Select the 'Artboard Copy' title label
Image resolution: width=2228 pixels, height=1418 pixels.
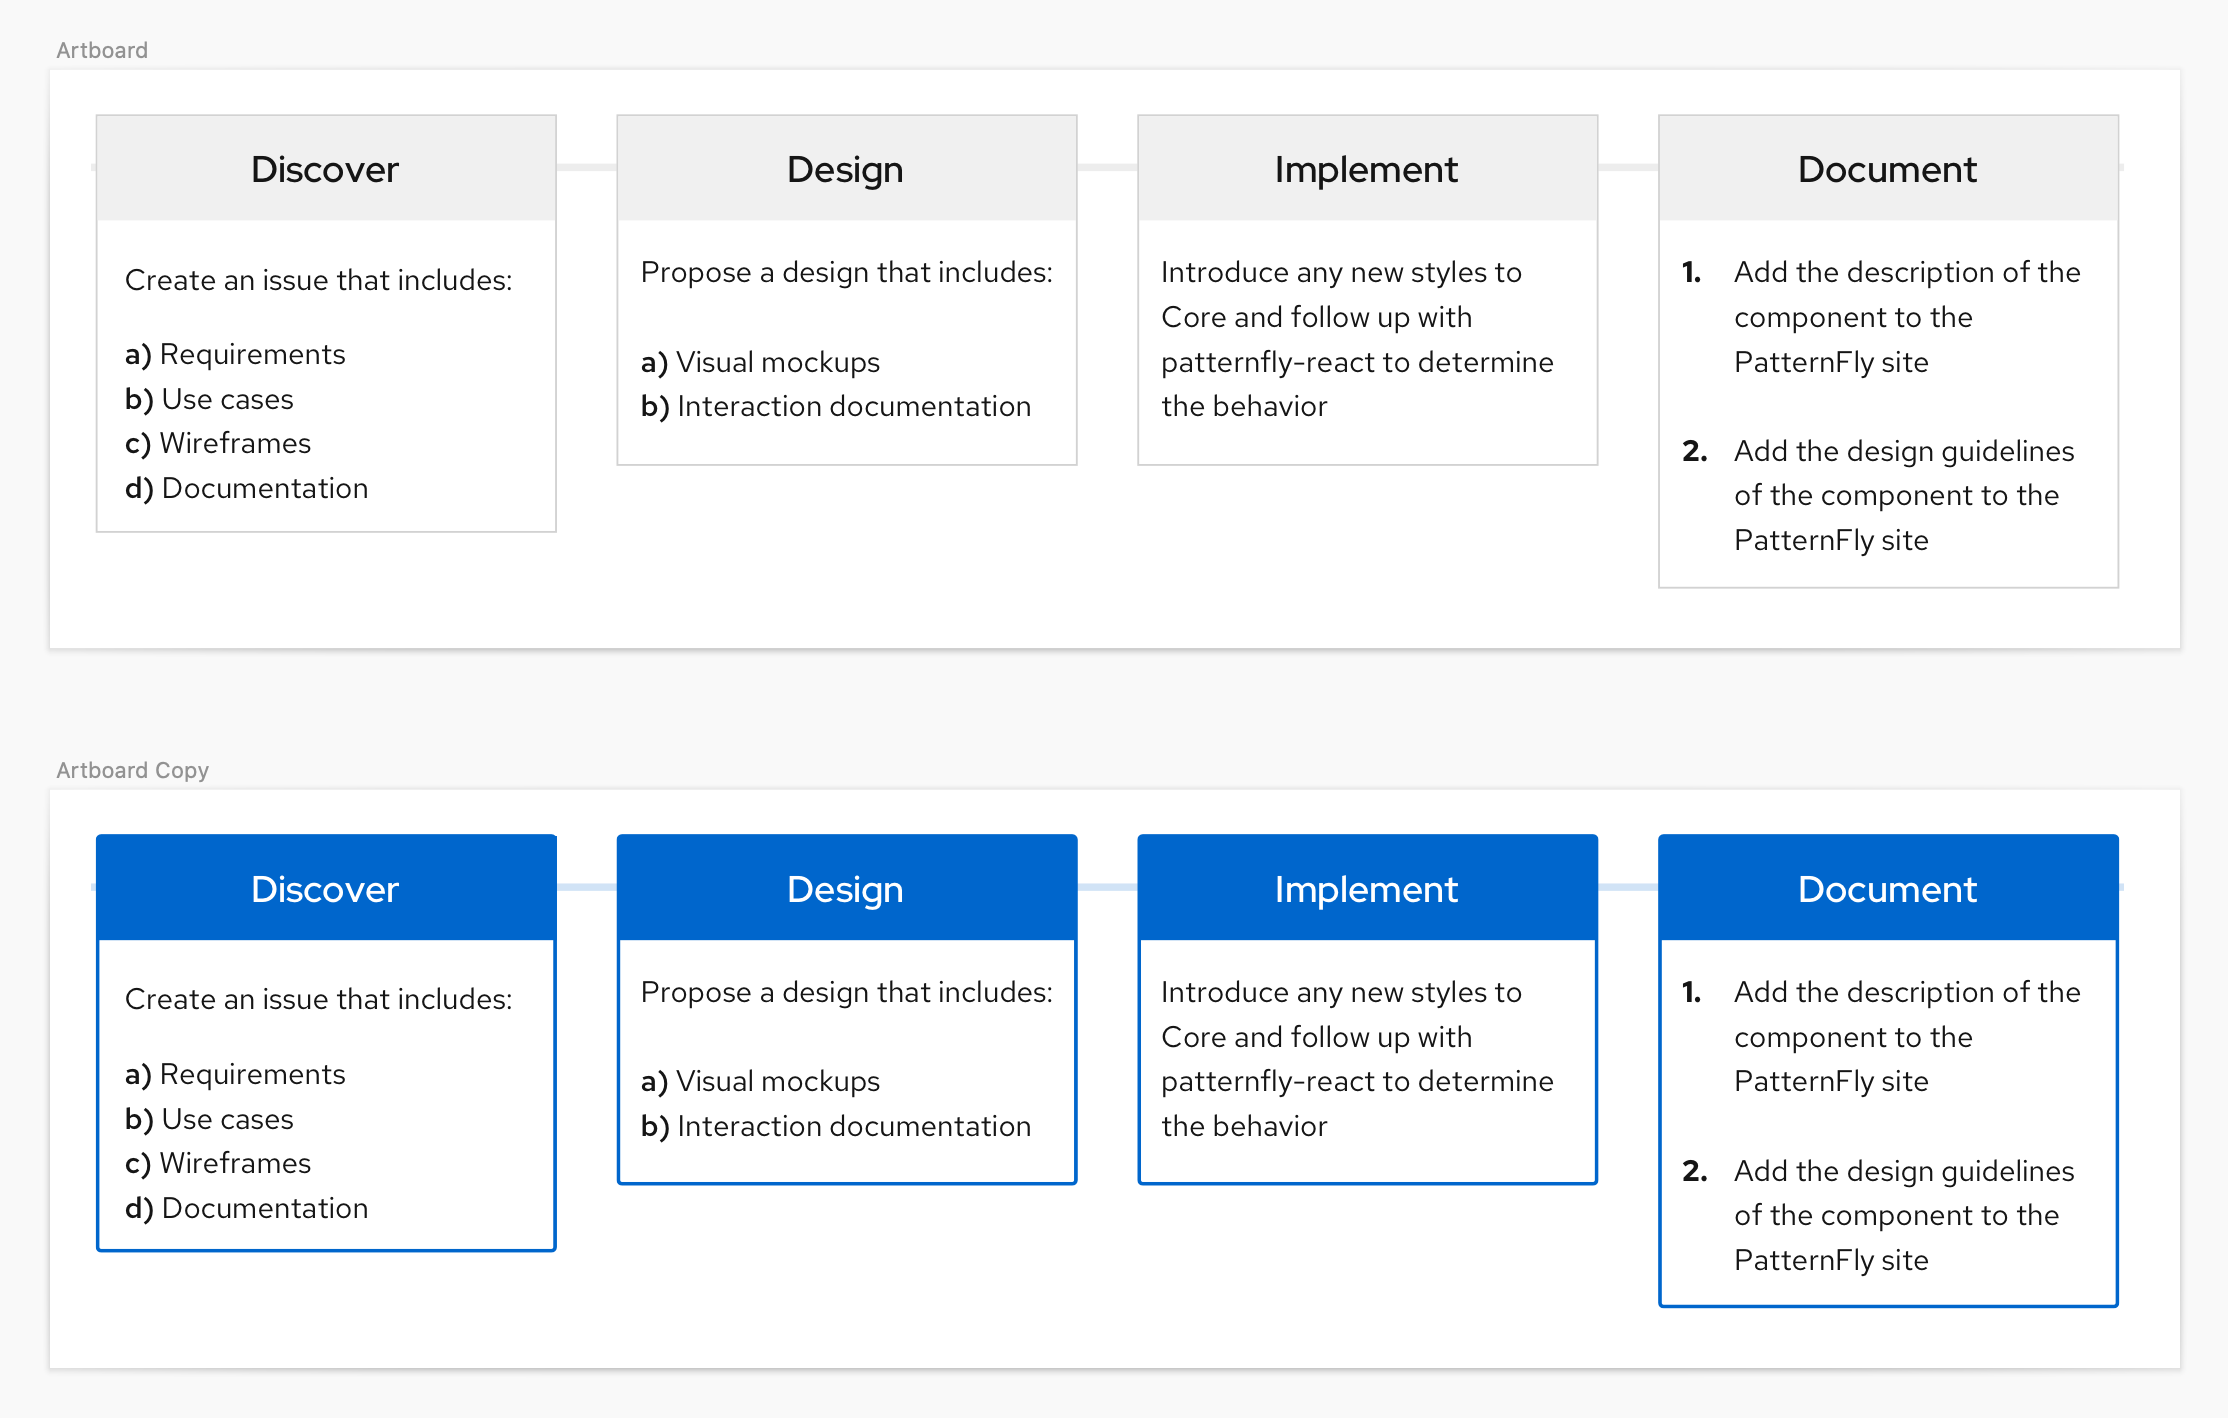point(132,770)
